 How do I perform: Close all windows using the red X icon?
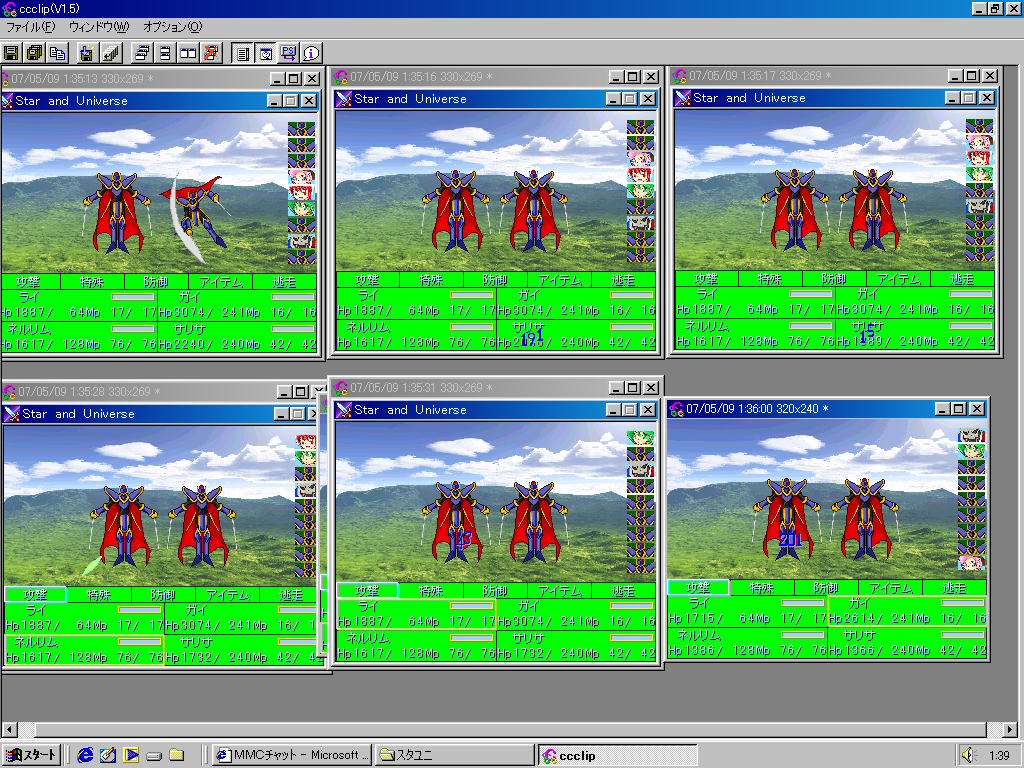tap(211, 54)
